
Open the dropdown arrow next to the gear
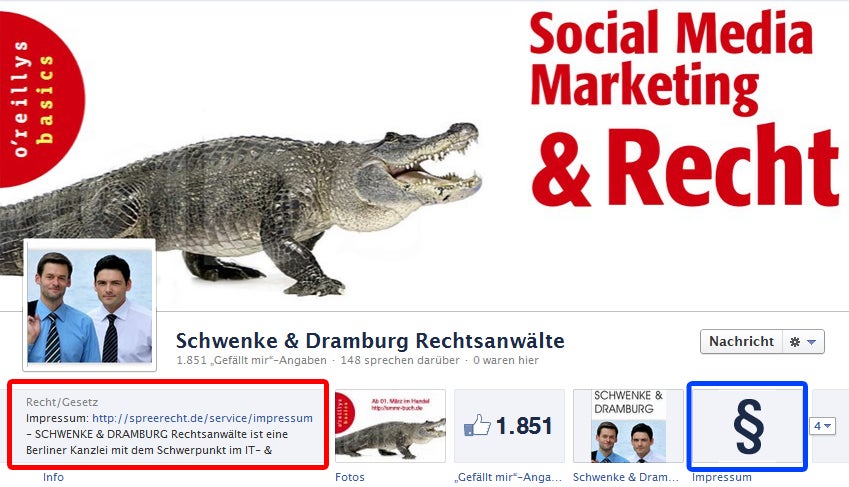(x=811, y=342)
